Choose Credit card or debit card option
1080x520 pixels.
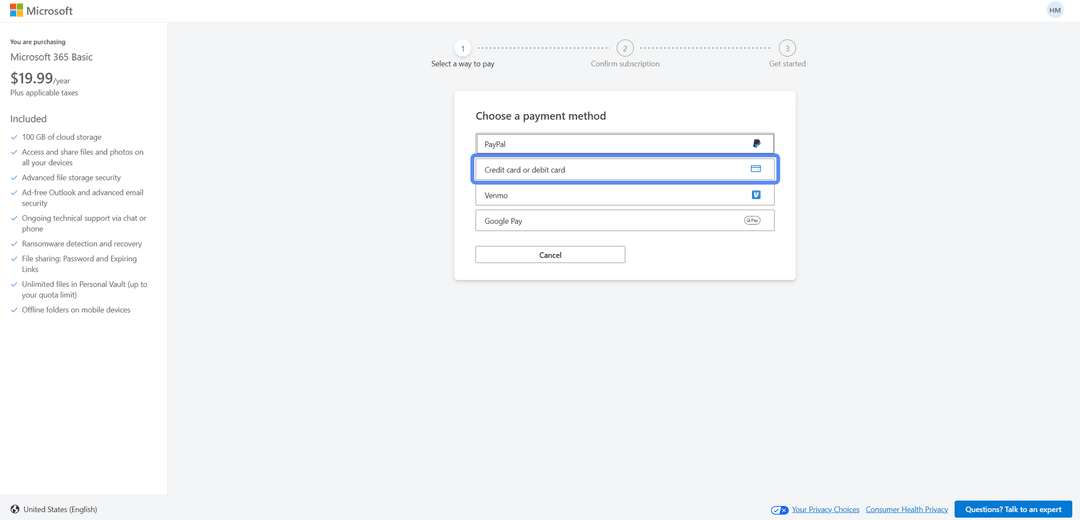point(625,169)
